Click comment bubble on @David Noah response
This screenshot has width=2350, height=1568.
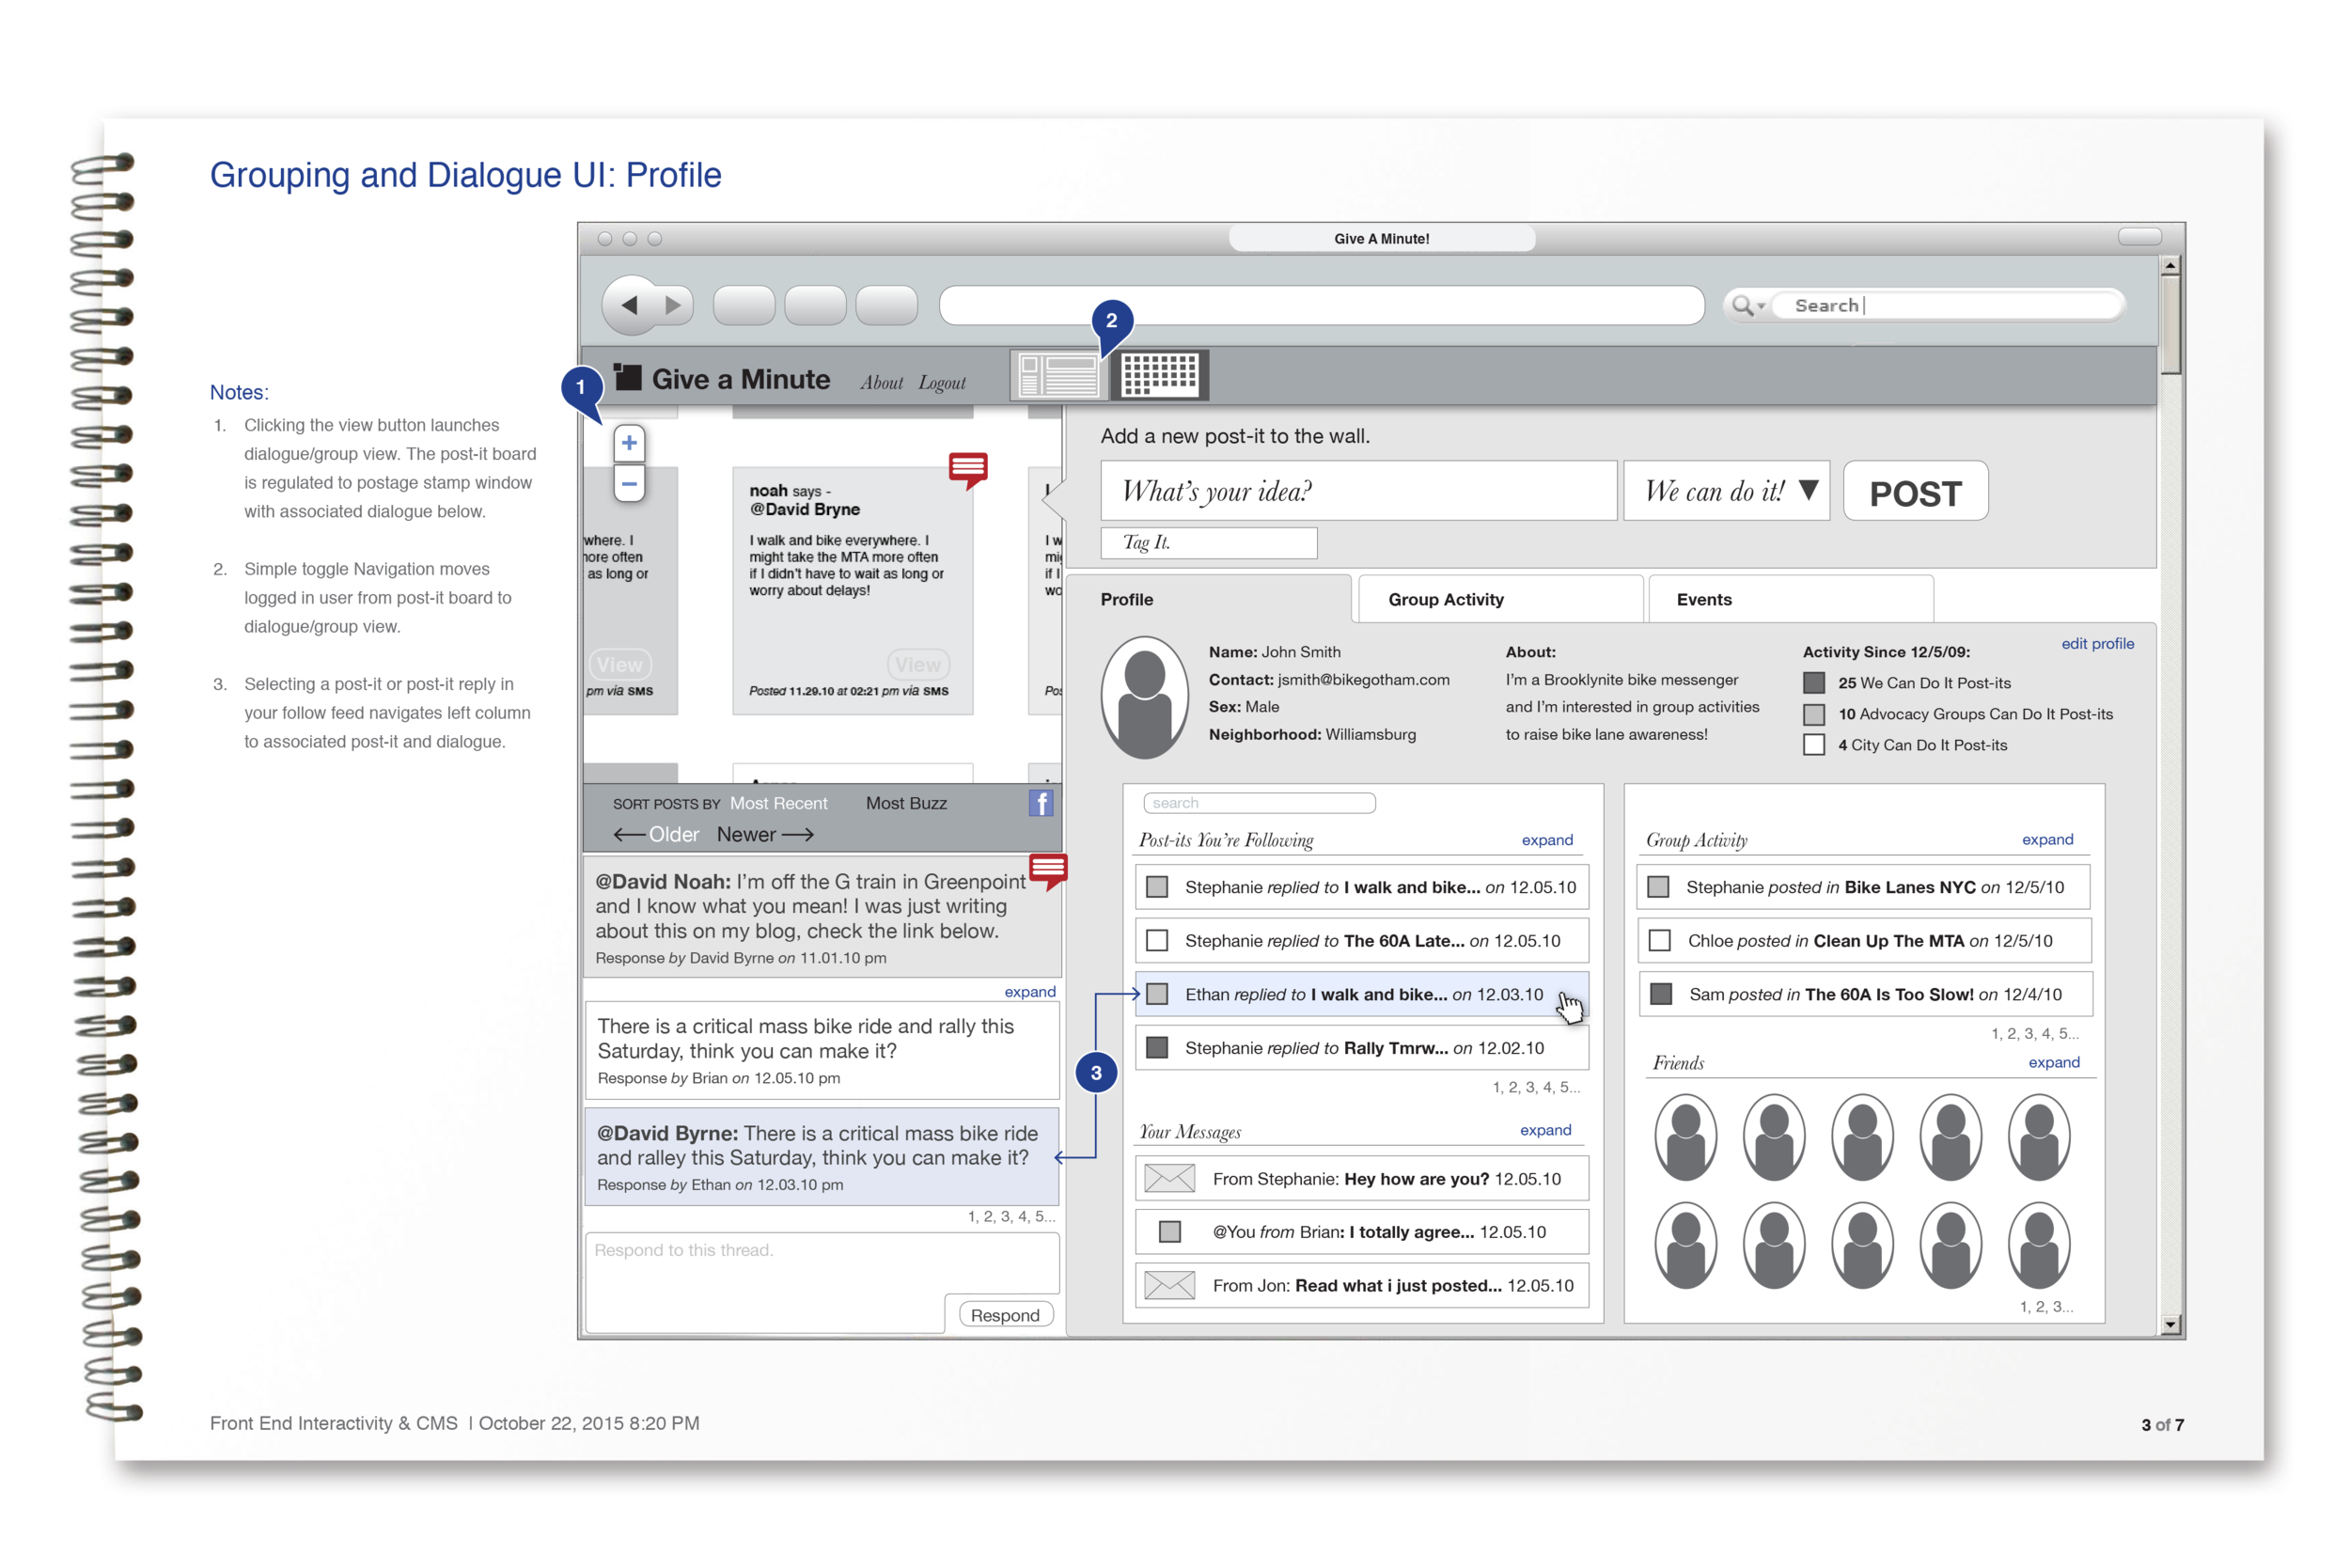[x=1048, y=871]
